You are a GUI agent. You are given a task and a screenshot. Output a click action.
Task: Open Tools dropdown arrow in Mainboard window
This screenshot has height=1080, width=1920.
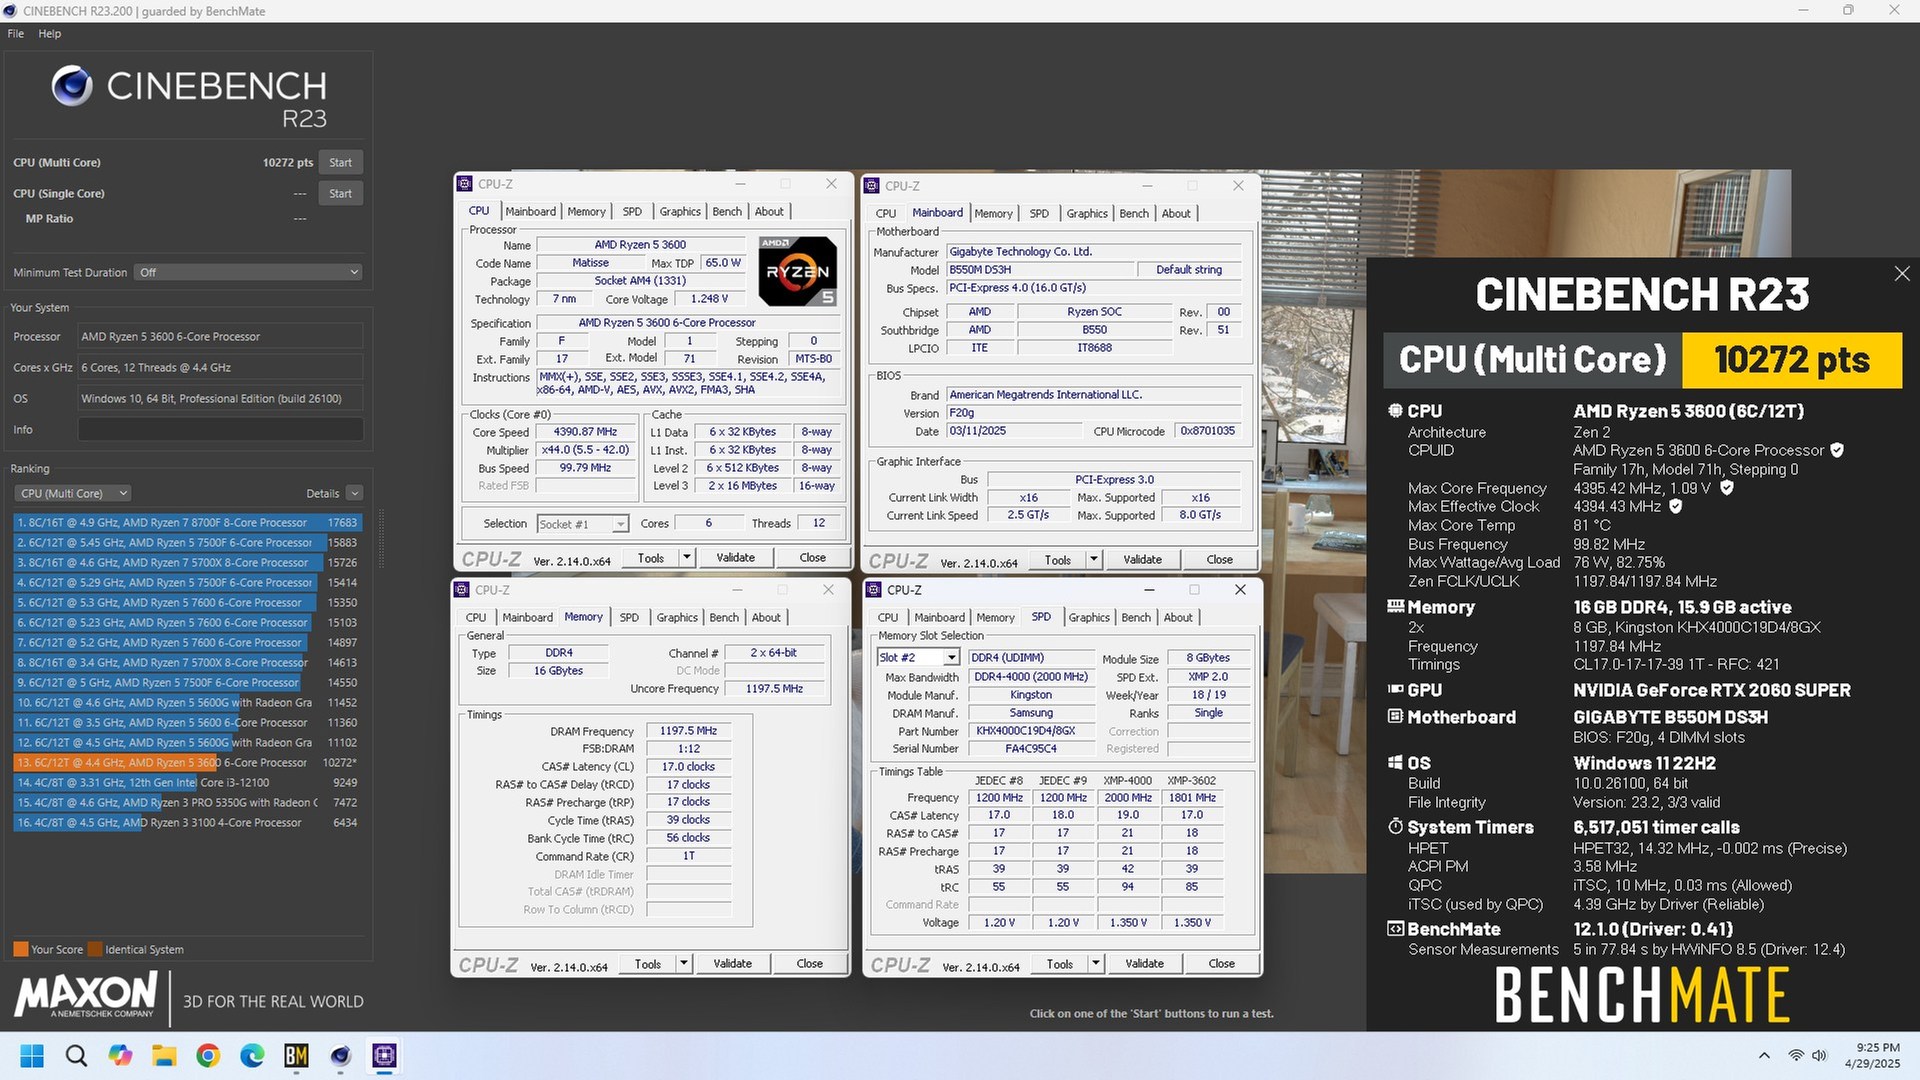tap(1093, 560)
